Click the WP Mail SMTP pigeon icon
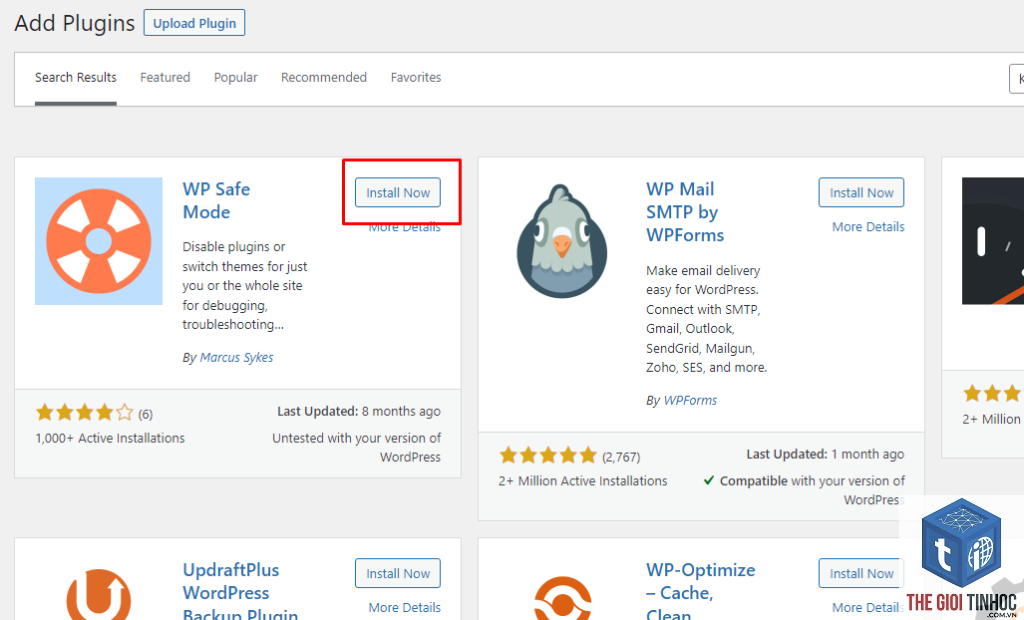Screen dimensions: 1024x620 [562, 241]
